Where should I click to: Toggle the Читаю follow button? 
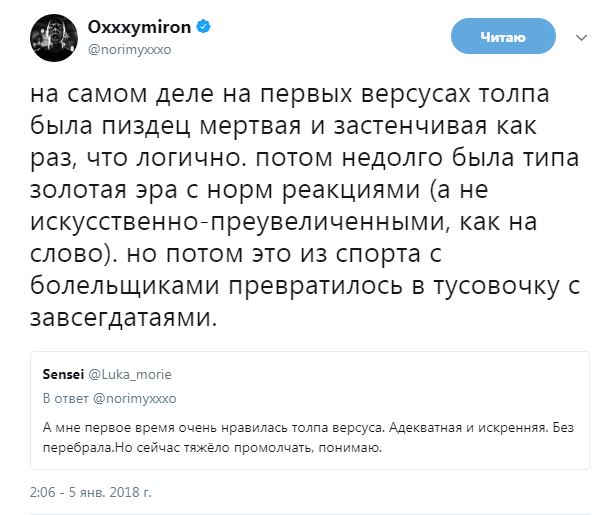pyautogui.click(x=502, y=38)
